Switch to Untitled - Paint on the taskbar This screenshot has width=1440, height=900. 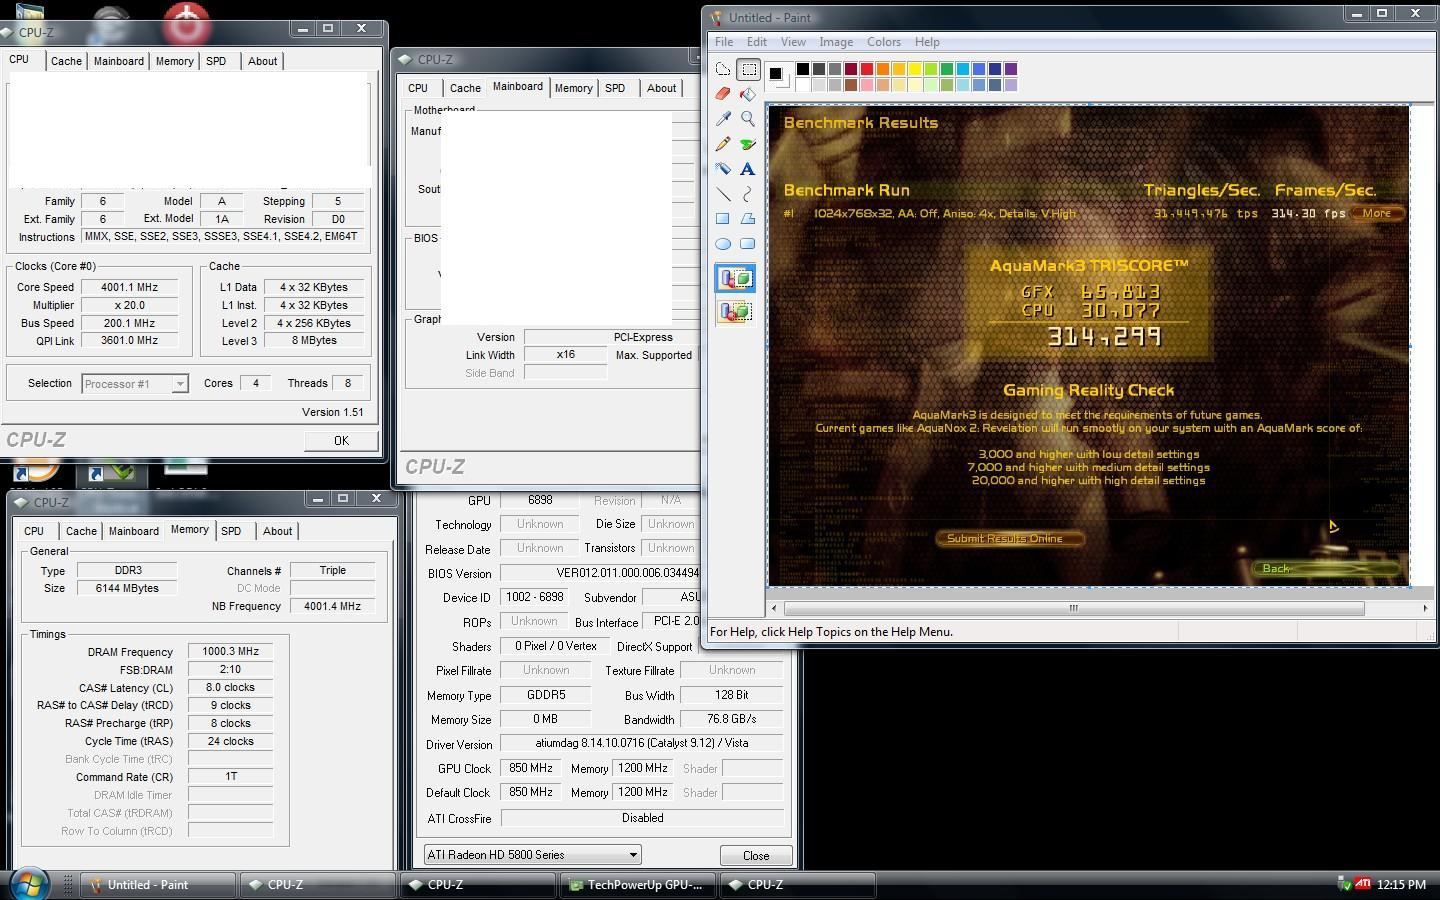point(158,885)
